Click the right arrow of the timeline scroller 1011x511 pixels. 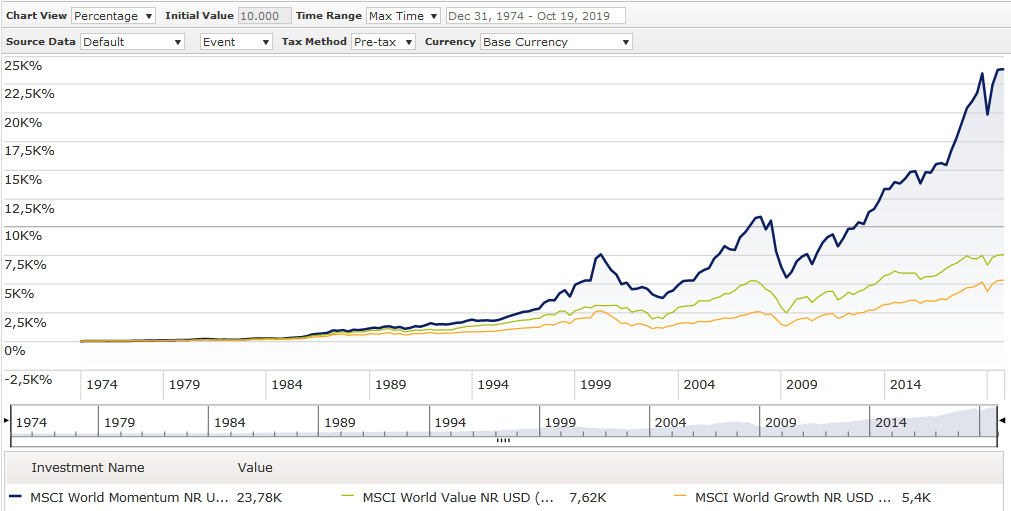(x=1002, y=421)
